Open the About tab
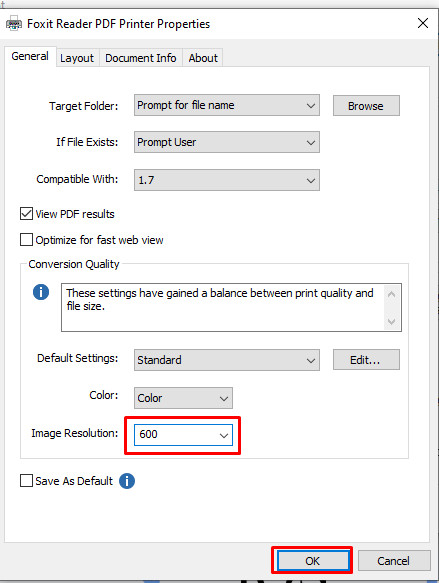The height and width of the screenshot is (583, 439). click(203, 58)
